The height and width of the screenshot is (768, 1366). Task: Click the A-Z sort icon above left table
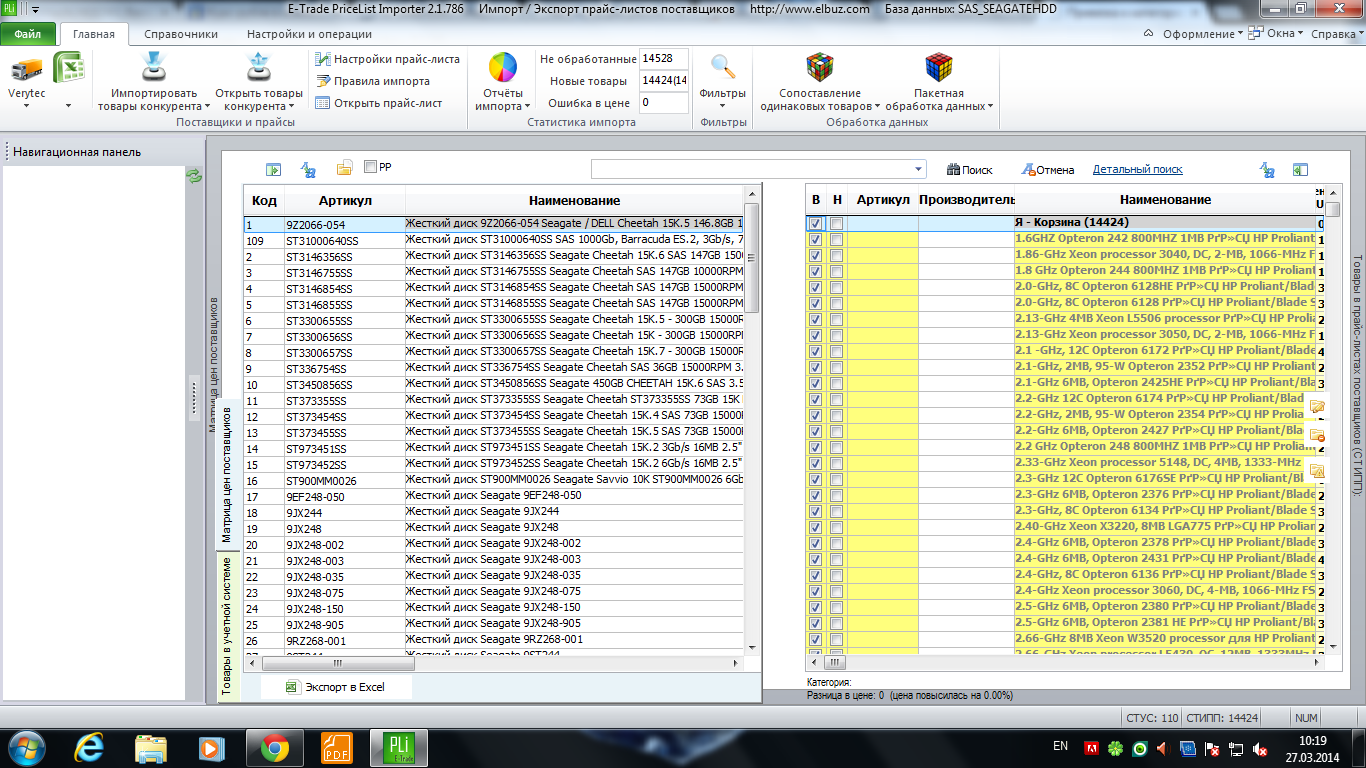point(309,170)
